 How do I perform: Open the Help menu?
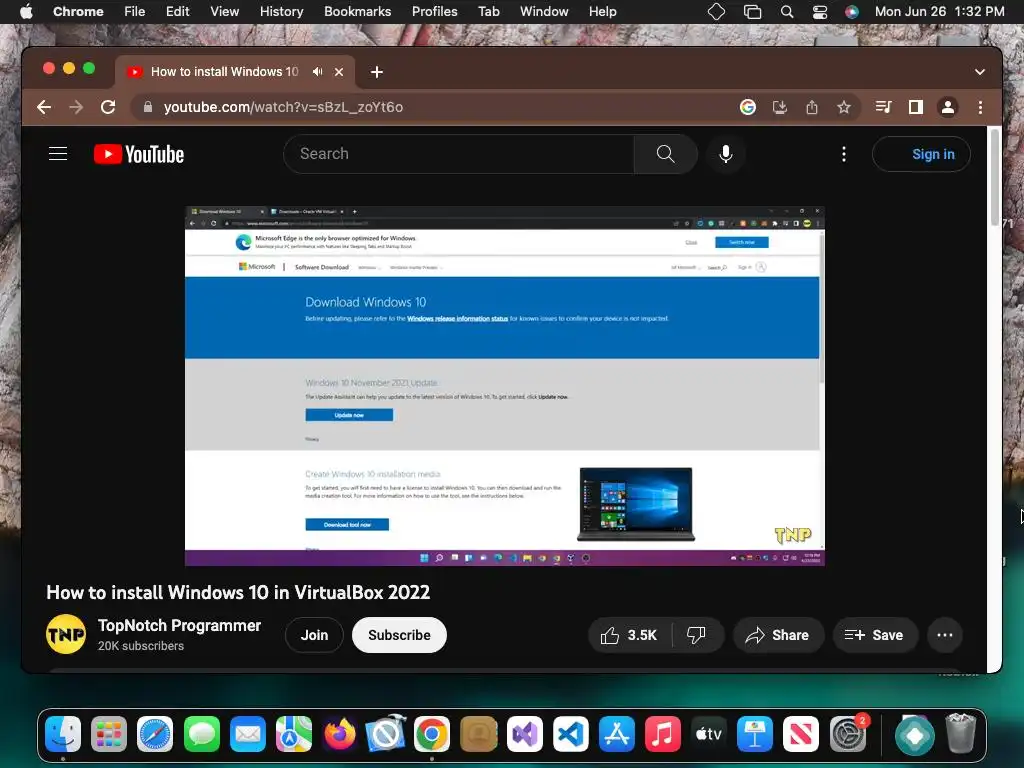coord(602,12)
